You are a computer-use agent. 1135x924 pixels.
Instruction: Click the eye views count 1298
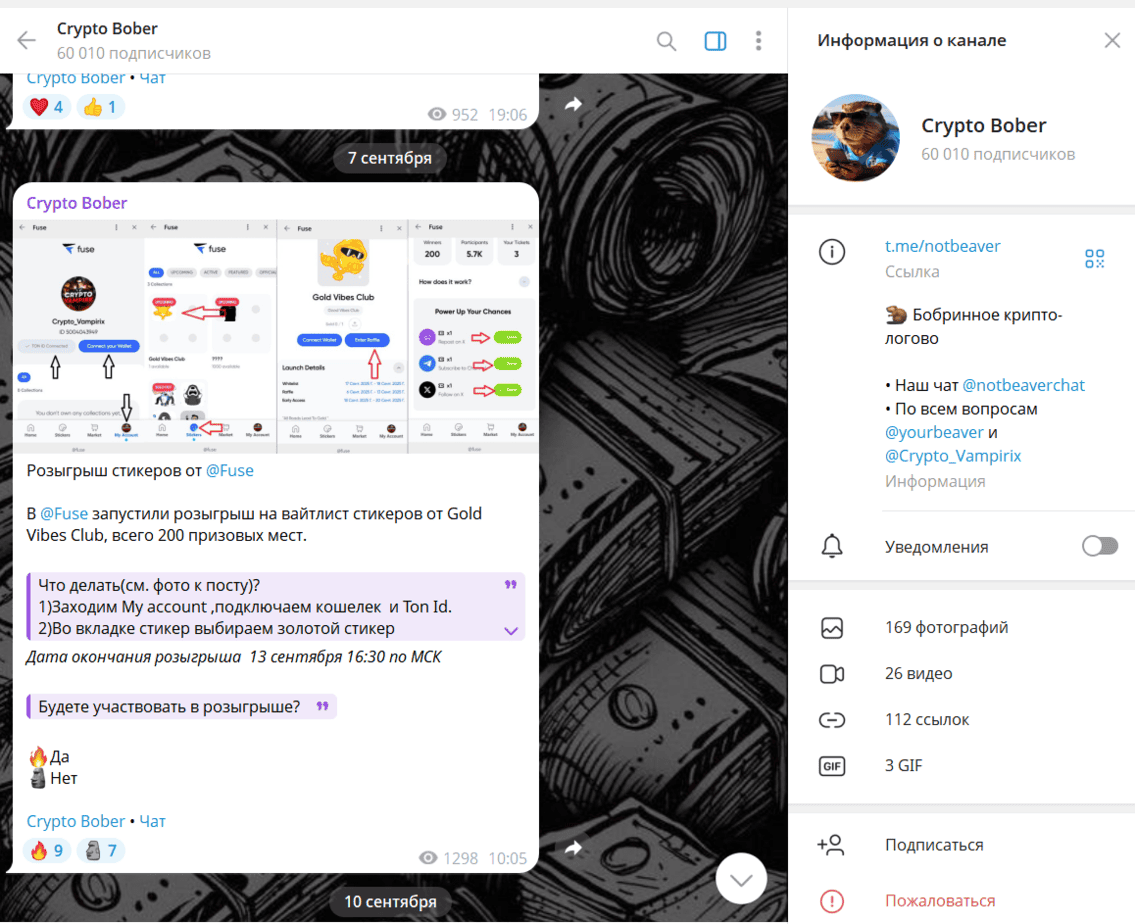pyautogui.click(x=448, y=858)
